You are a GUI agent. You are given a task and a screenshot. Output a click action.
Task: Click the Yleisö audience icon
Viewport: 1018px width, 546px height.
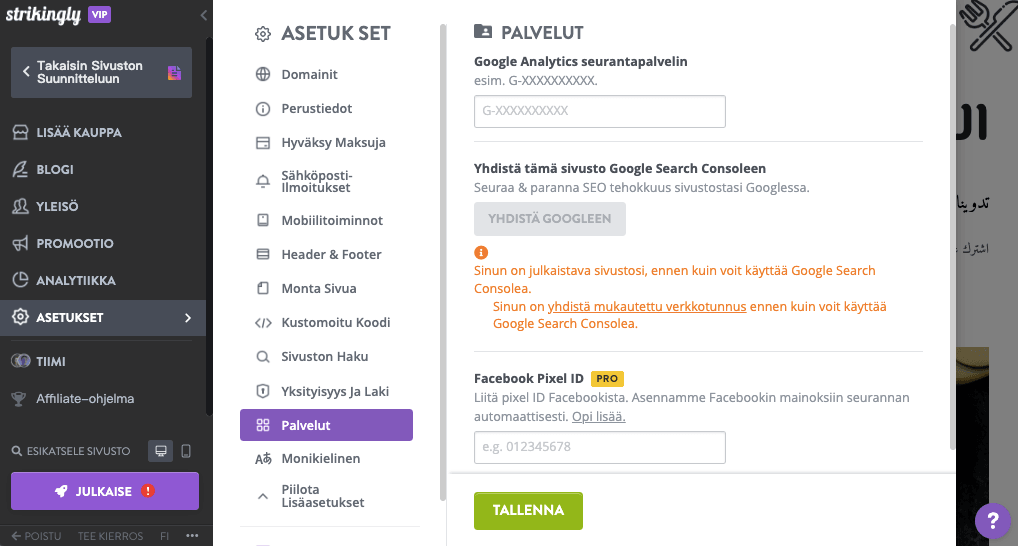[19, 206]
